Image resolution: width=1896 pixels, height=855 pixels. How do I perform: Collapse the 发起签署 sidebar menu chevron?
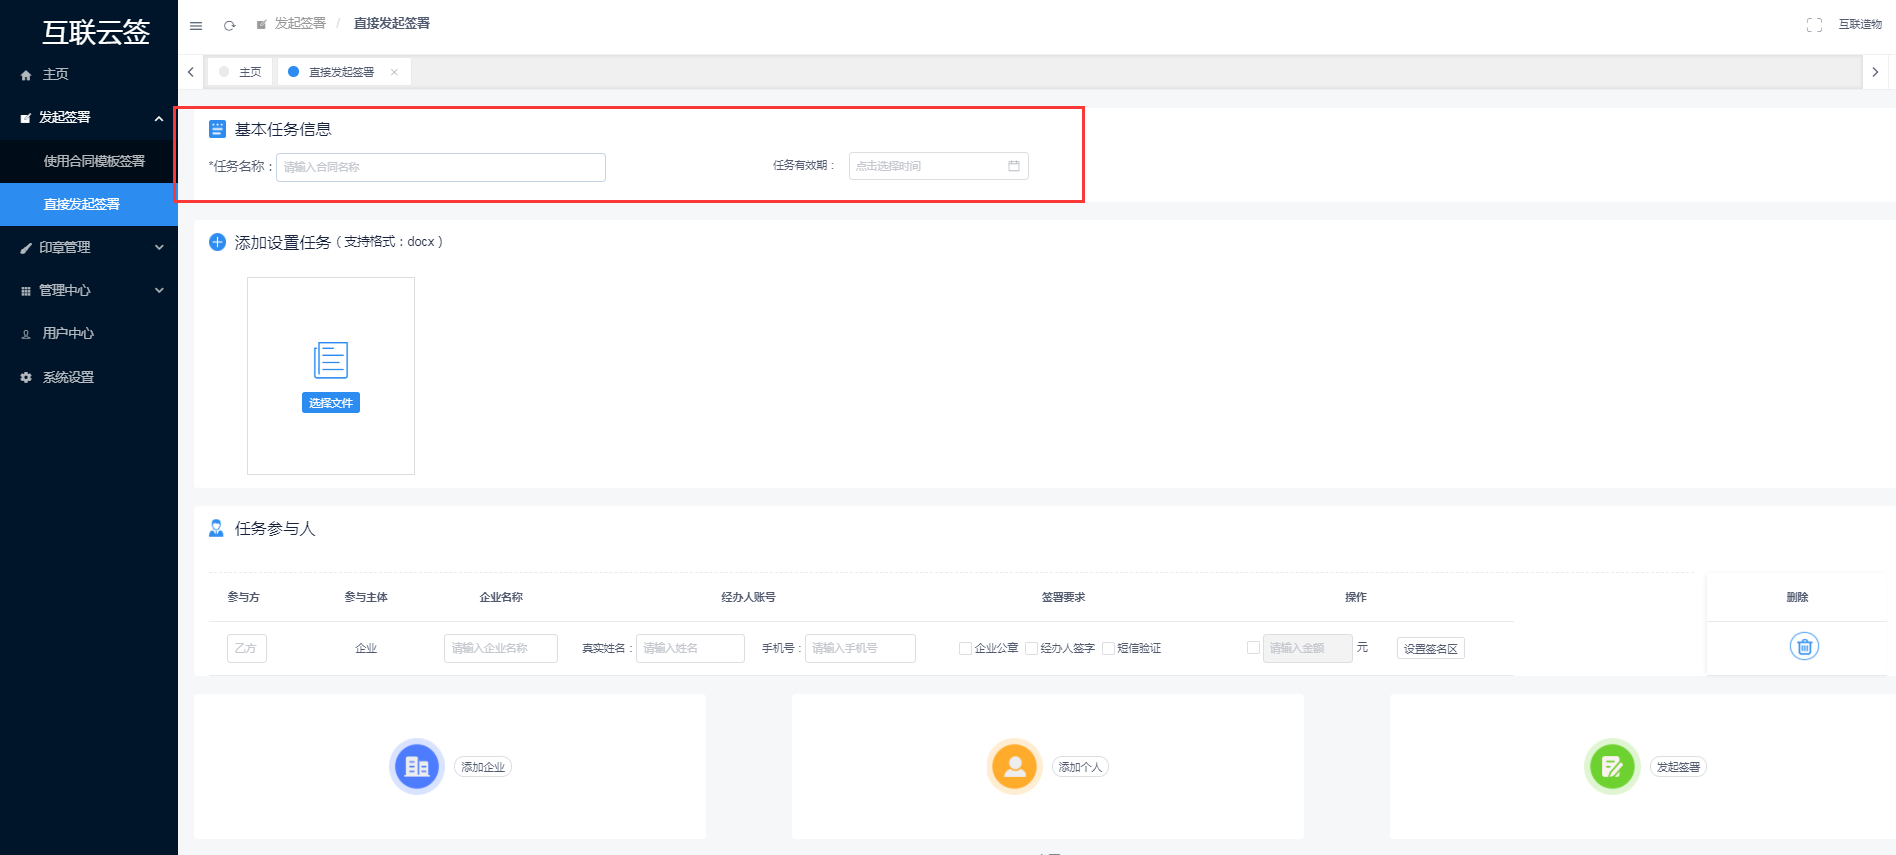tap(159, 118)
